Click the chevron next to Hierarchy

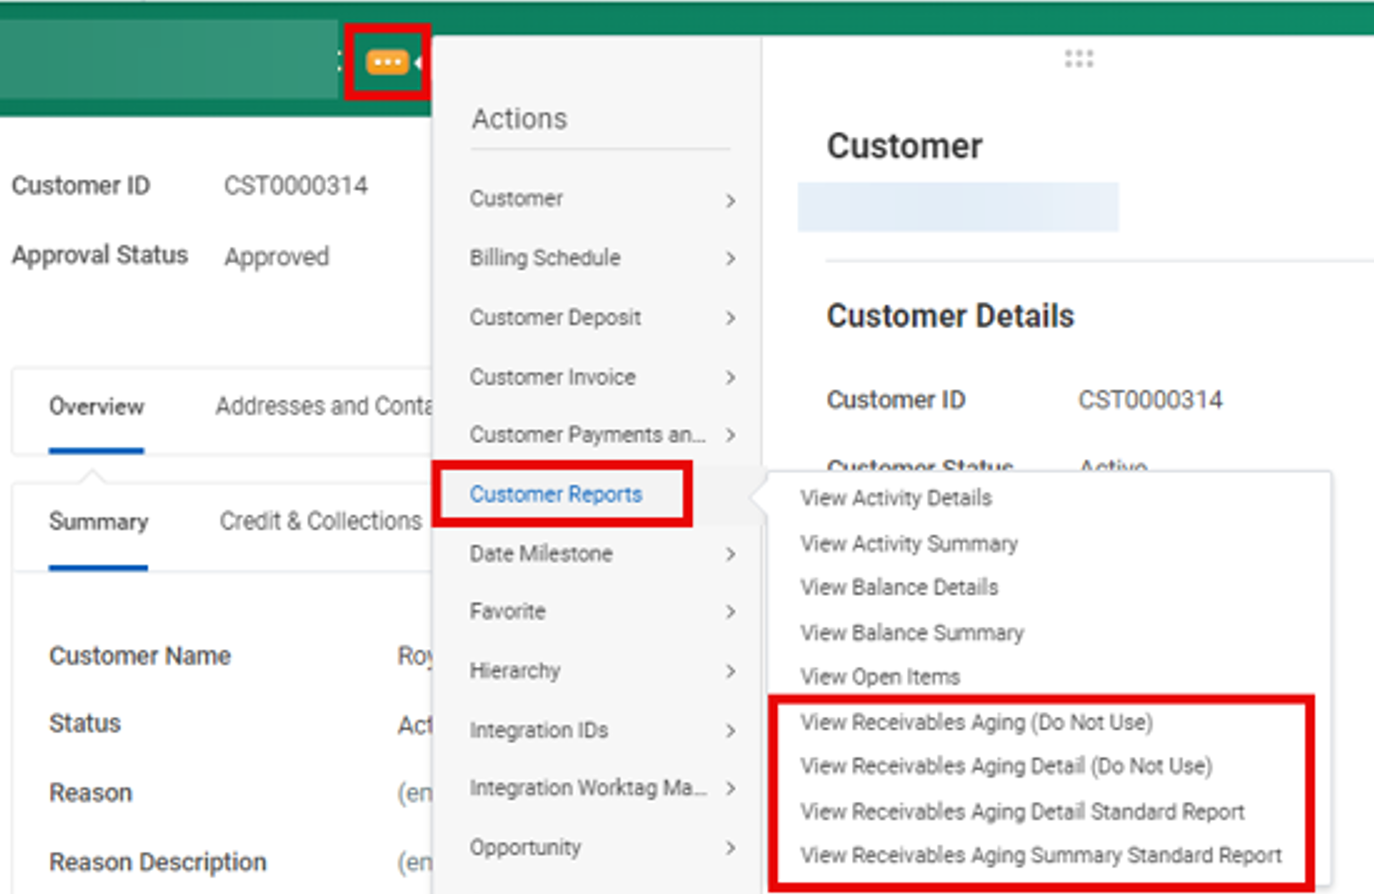pyautogui.click(x=730, y=671)
